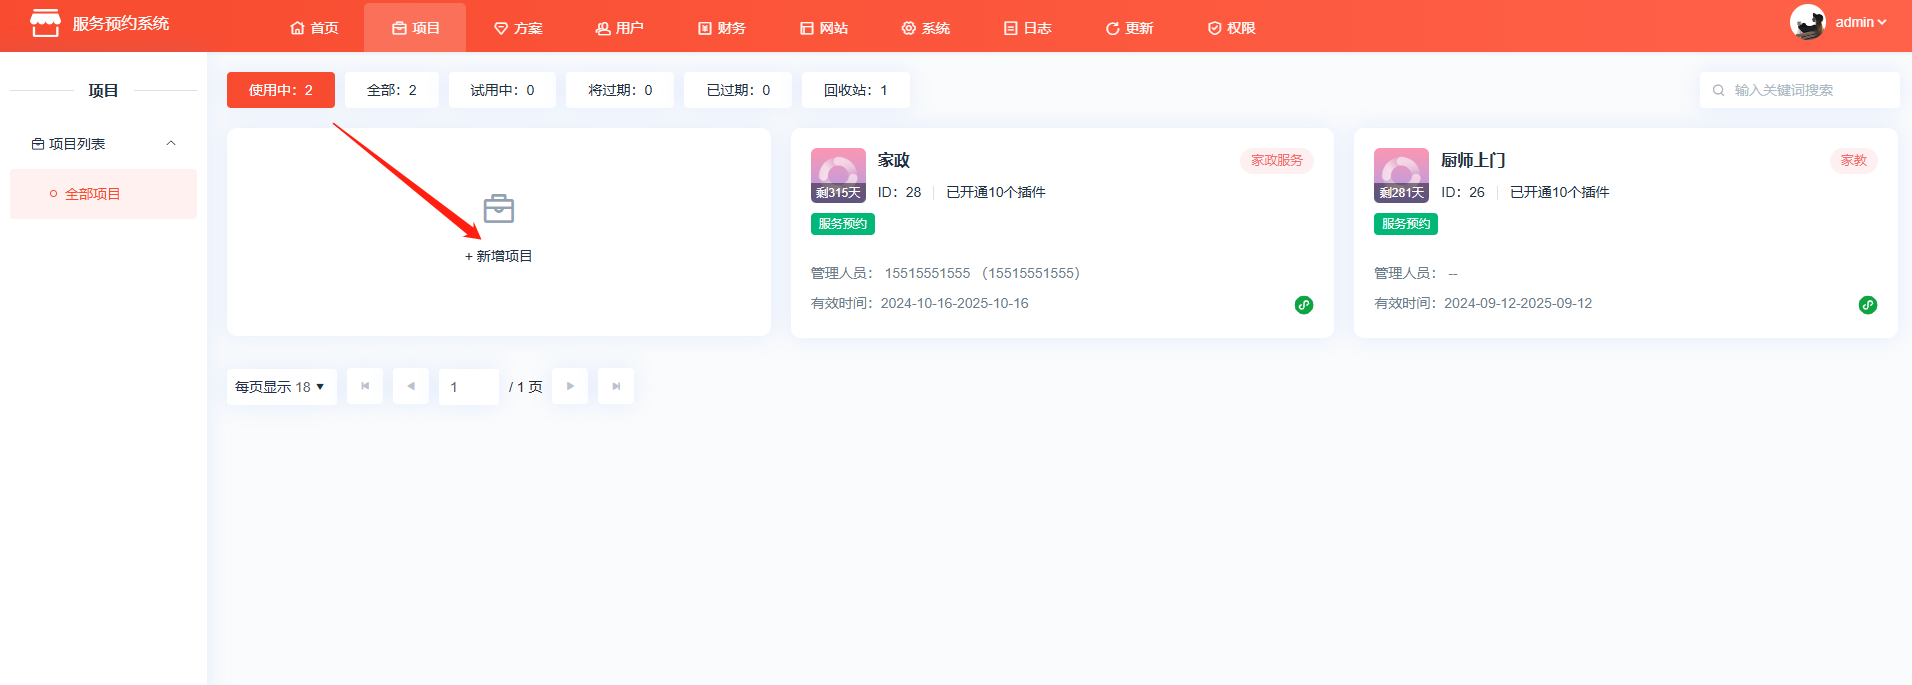Click the briefcase icon for new project
This screenshot has width=1912, height=685.
(498, 209)
